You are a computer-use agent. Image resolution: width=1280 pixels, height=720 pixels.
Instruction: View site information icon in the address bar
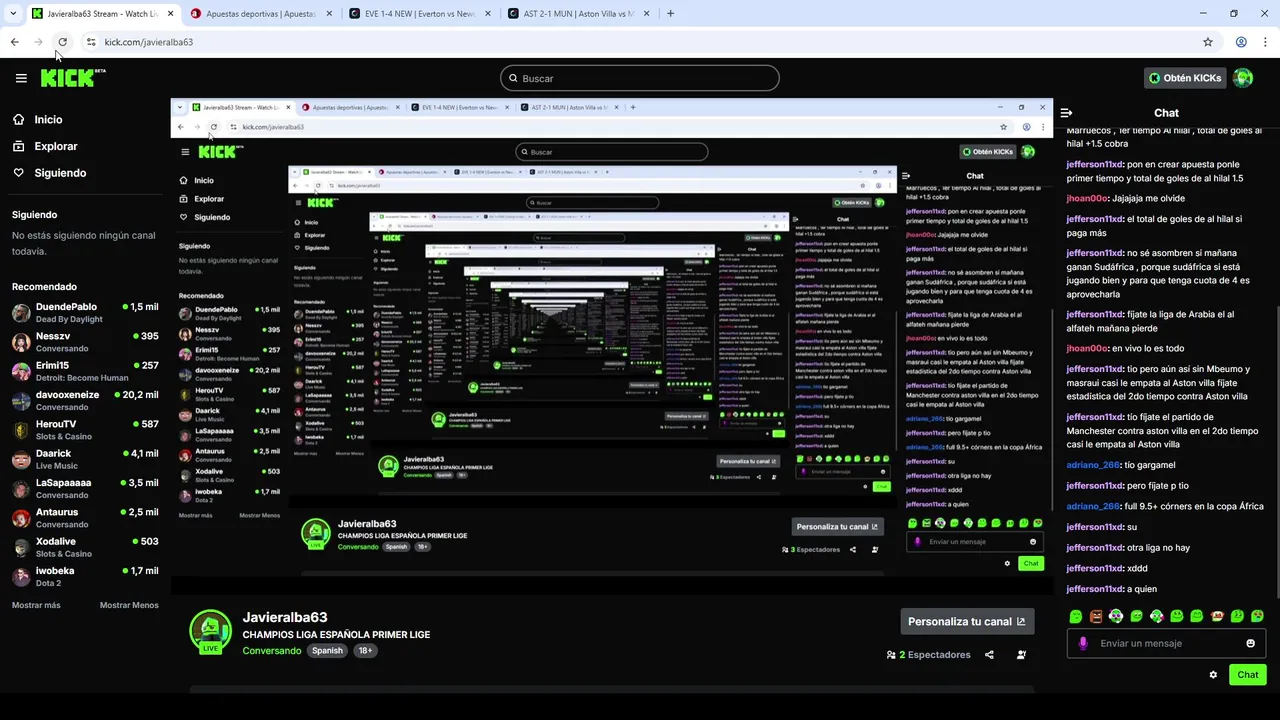(91, 42)
